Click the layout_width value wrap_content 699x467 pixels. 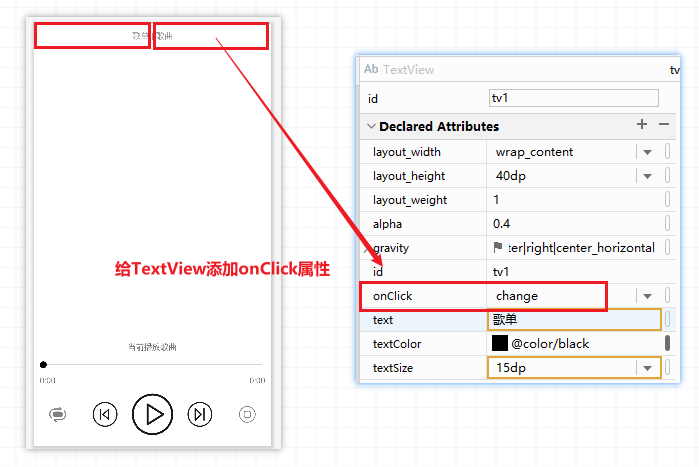pos(534,152)
